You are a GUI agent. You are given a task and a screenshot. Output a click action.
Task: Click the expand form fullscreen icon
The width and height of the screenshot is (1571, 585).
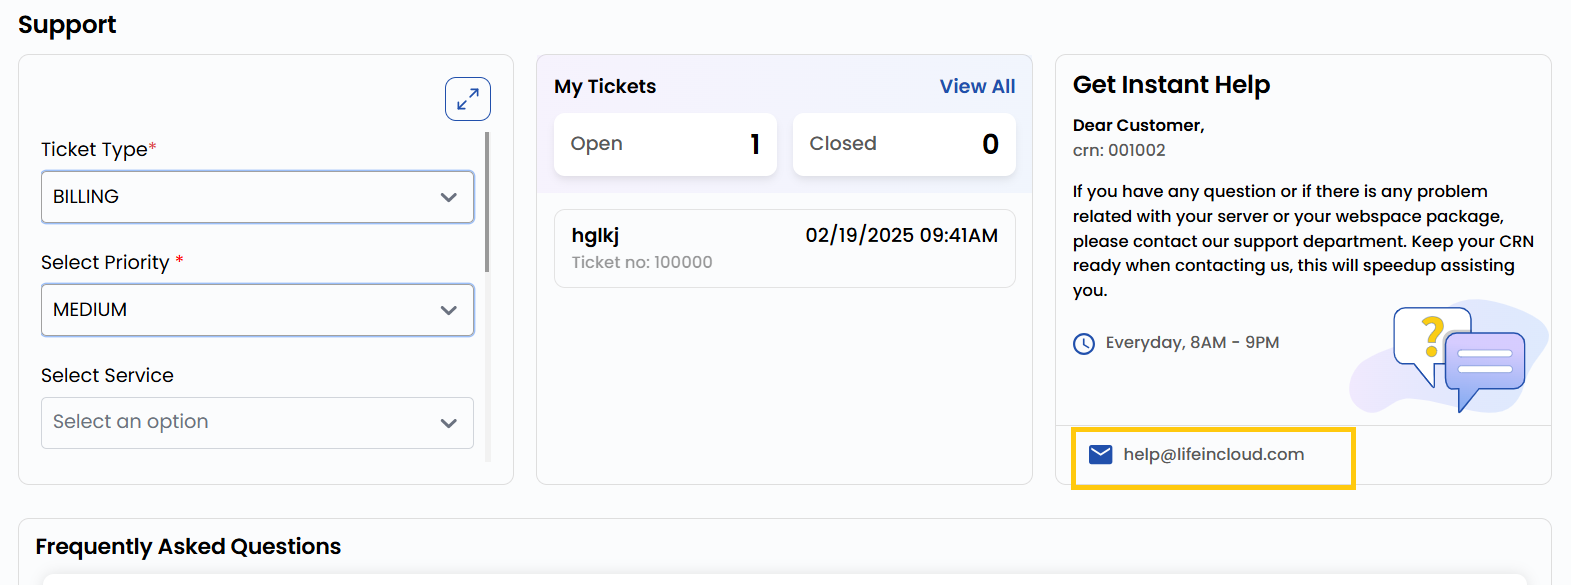point(467,99)
